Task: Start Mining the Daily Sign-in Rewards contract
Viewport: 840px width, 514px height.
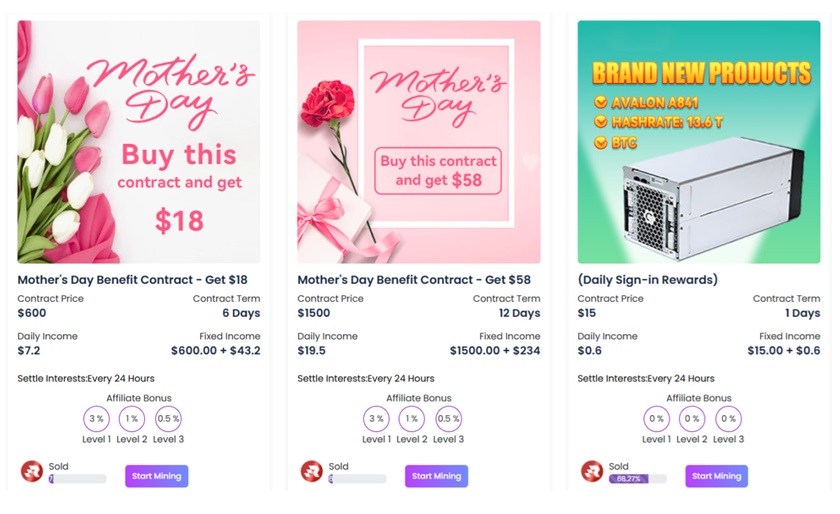Action: [717, 476]
